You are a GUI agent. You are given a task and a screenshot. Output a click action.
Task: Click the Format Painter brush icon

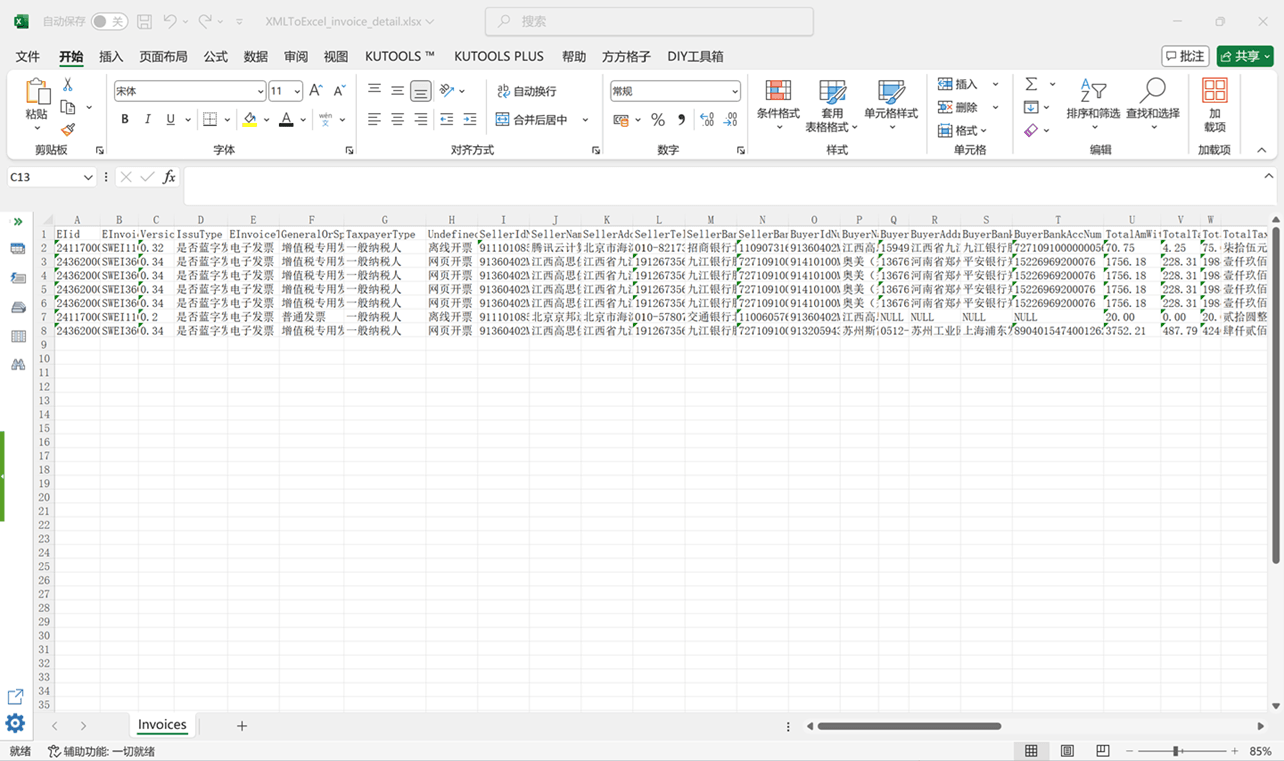tap(68, 129)
